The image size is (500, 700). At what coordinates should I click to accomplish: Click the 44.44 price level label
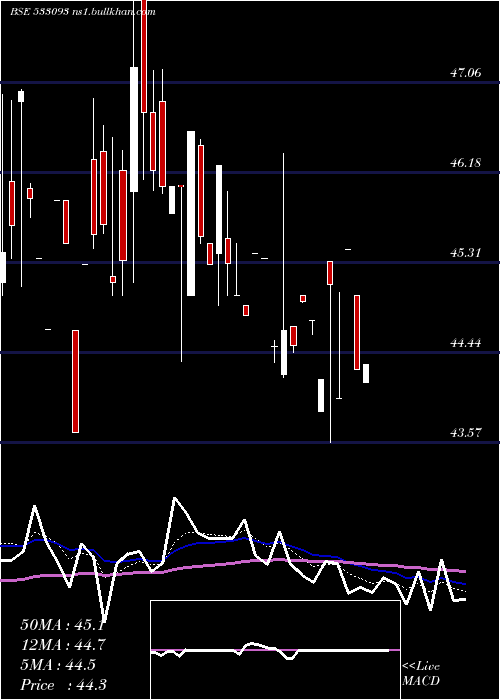[x=466, y=343]
